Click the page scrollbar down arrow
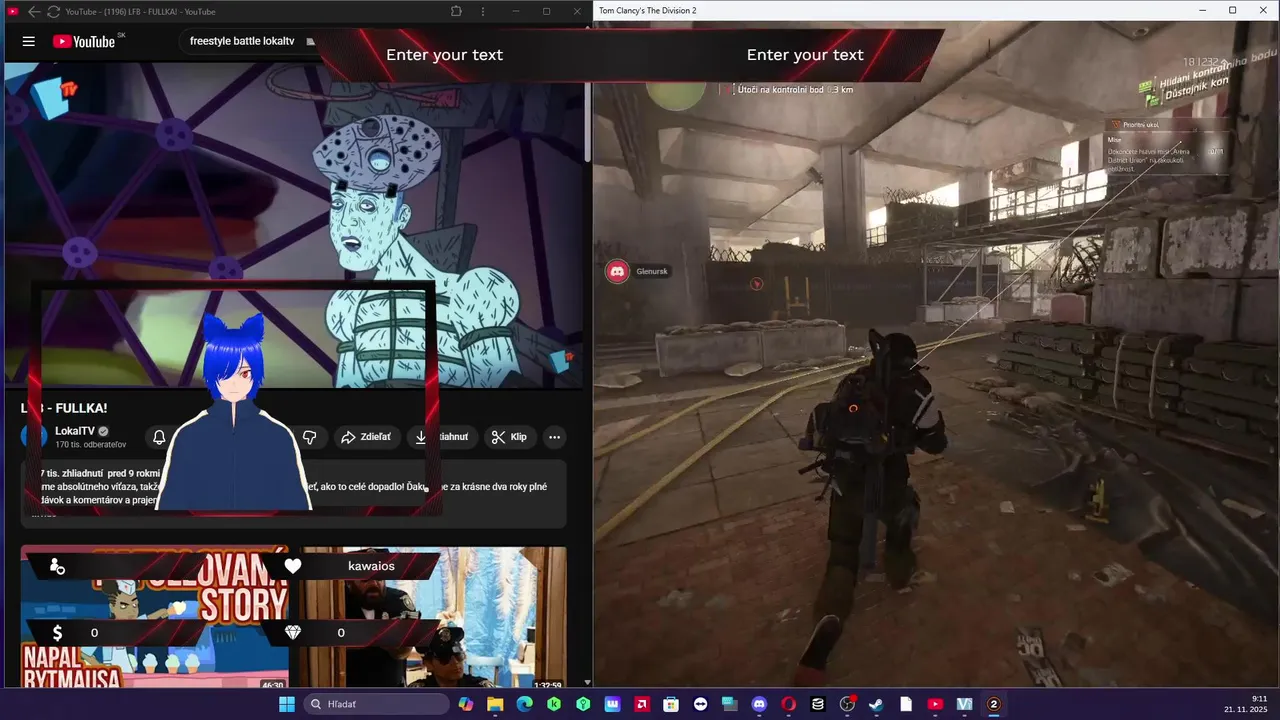The height and width of the screenshot is (720, 1280). coord(588,683)
